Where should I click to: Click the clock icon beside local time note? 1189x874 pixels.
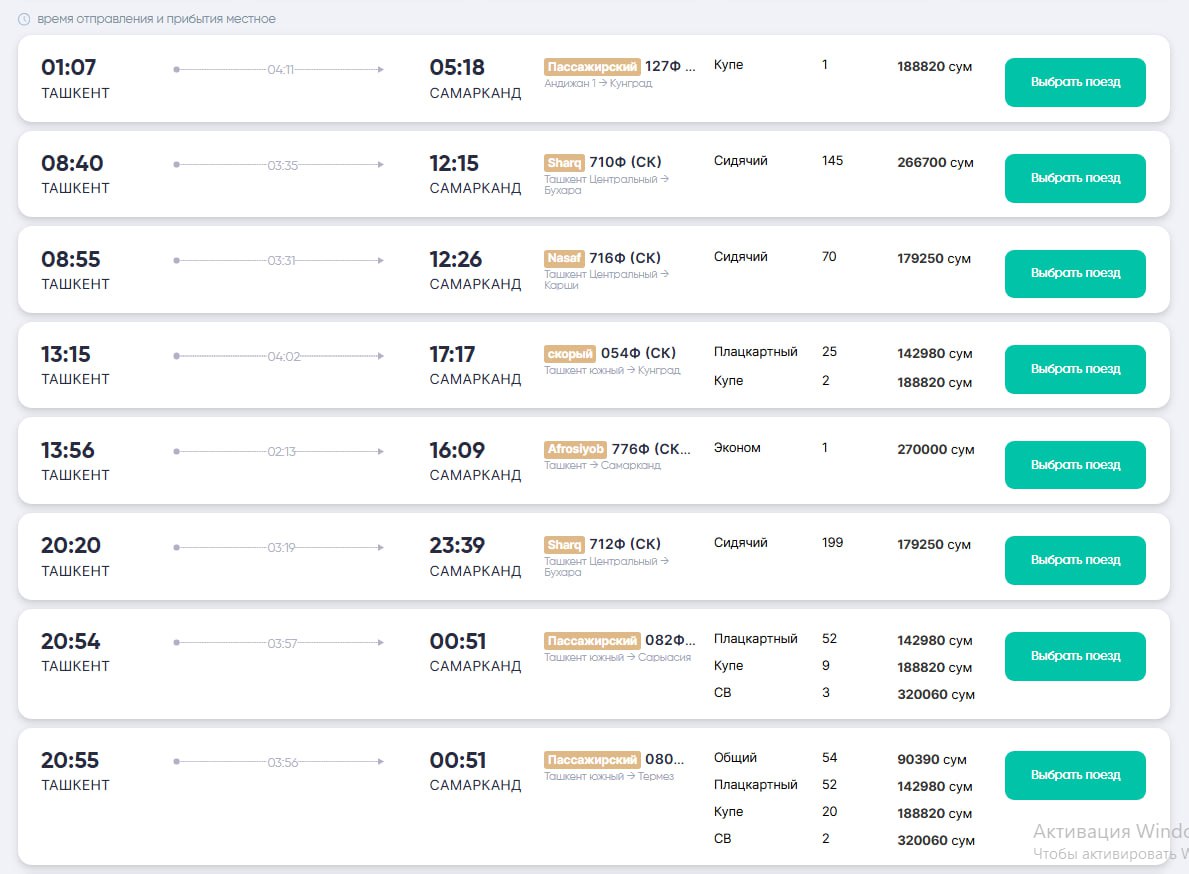tap(24, 19)
